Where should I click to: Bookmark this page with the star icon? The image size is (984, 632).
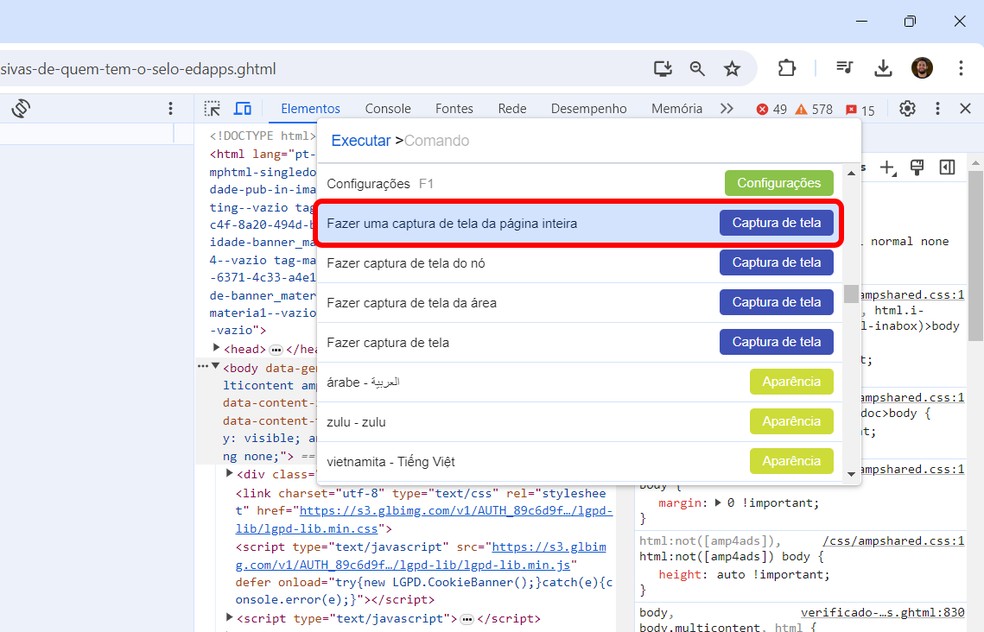coord(733,69)
